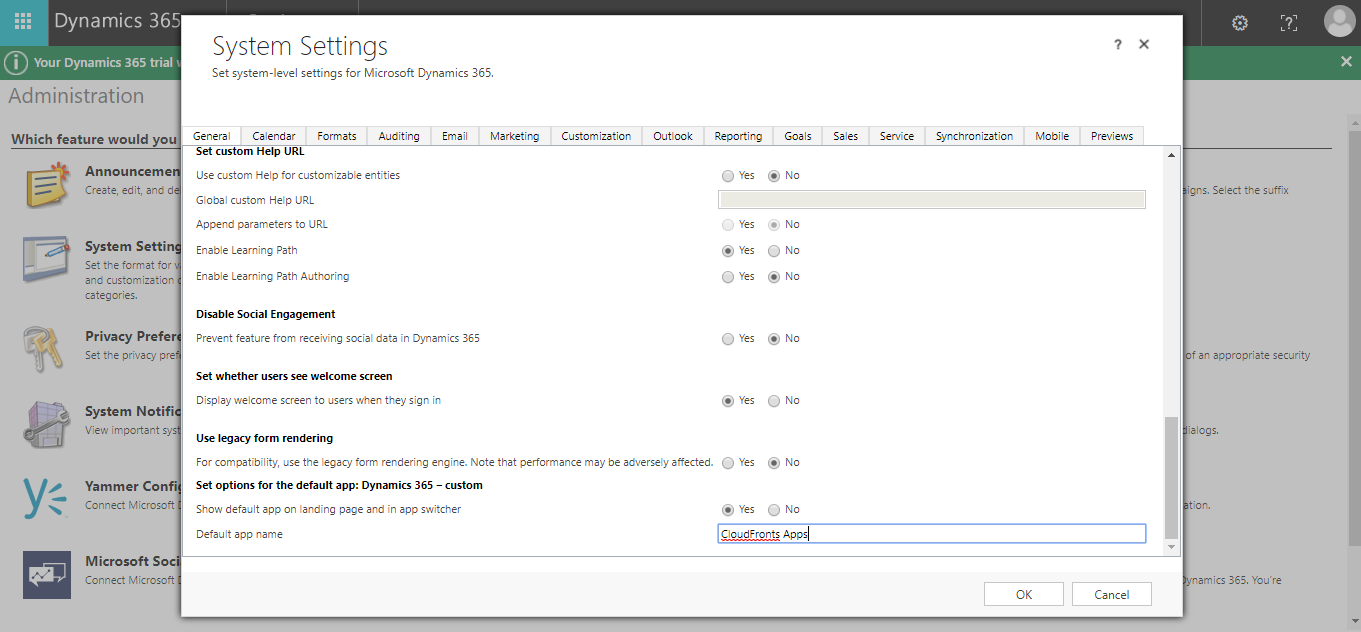
Task: Select the Customization tab
Action: (x=596, y=136)
